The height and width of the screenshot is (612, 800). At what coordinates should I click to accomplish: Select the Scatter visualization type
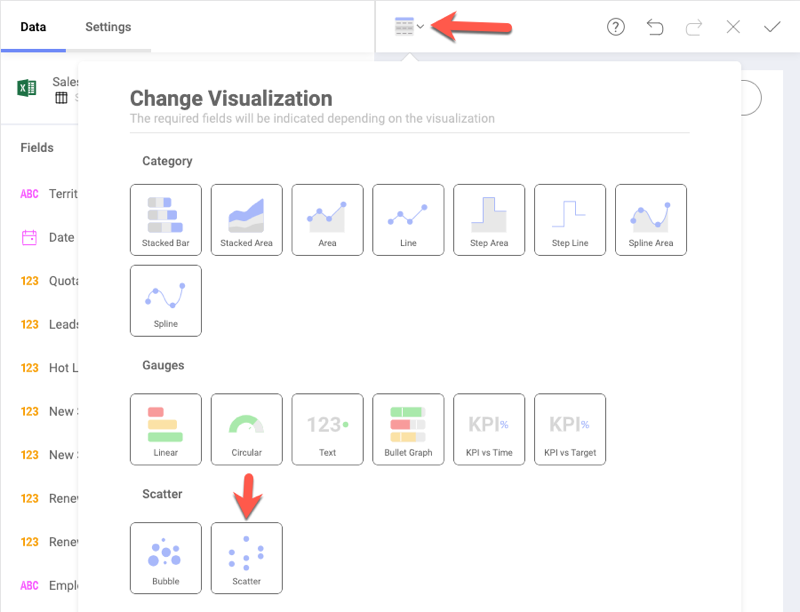pyautogui.click(x=246, y=557)
